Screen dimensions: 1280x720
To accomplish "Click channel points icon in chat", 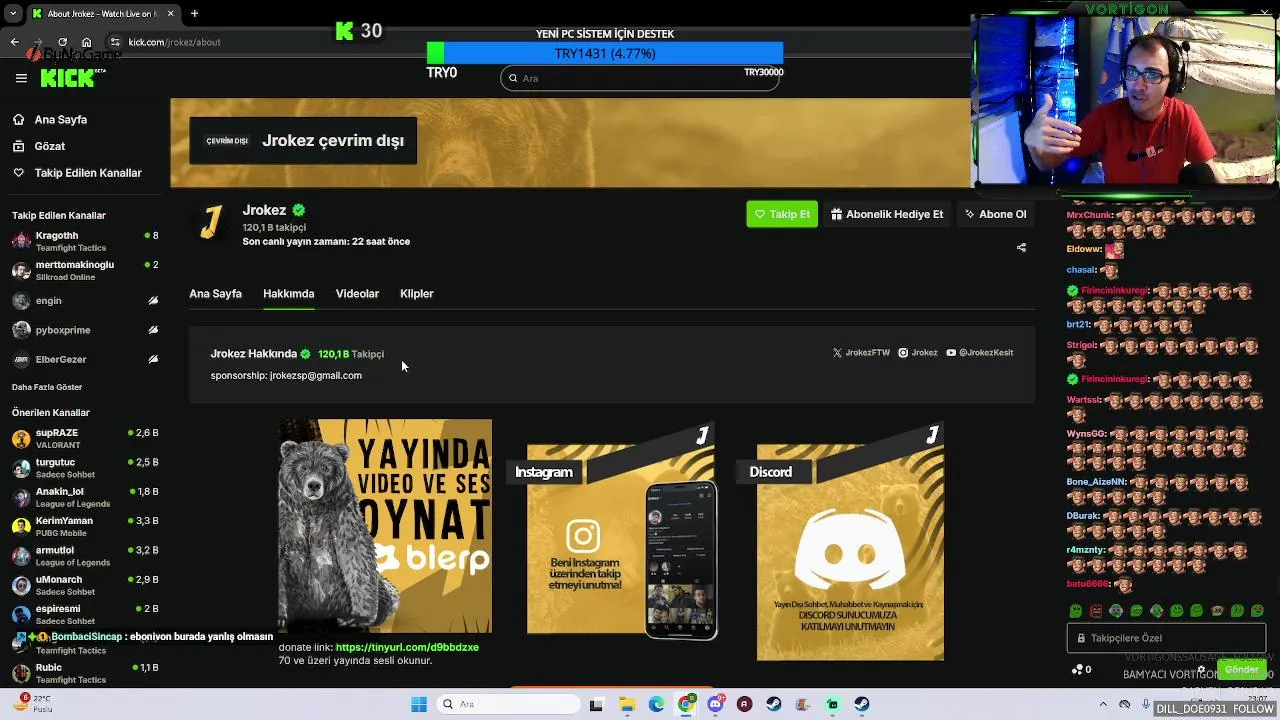I will click(x=1077, y=670).
